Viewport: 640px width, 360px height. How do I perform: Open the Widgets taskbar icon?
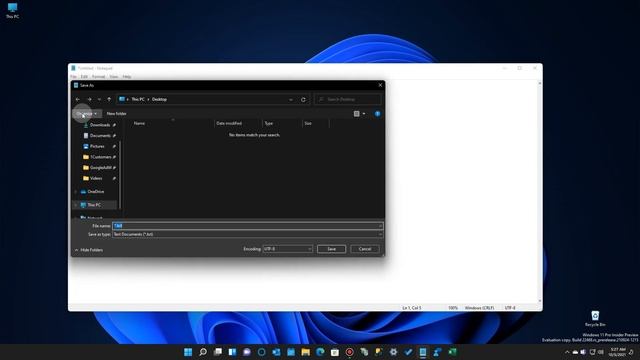point(232,352)
